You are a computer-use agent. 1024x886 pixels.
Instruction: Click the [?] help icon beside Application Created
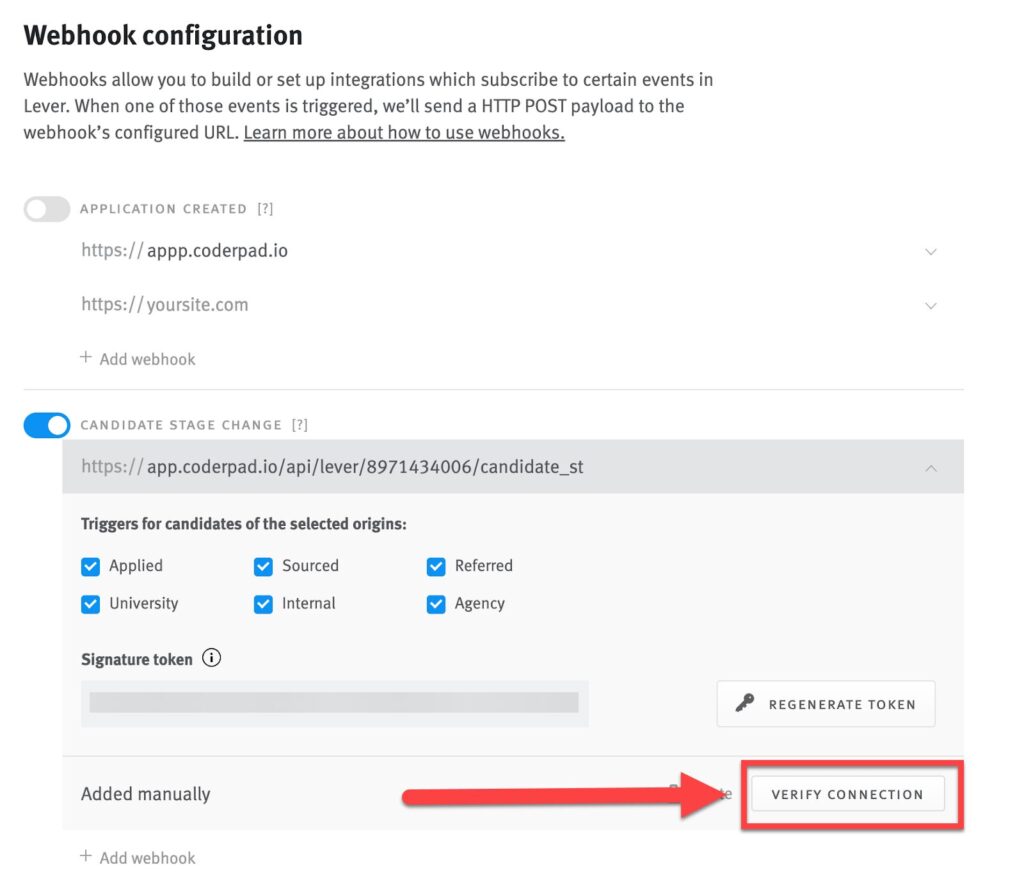click(263, 208)
